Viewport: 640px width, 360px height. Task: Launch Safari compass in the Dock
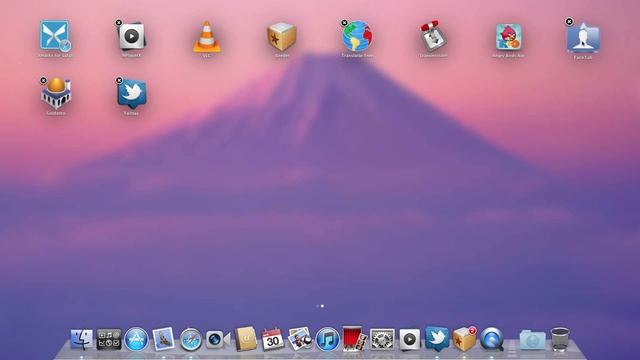191,340
